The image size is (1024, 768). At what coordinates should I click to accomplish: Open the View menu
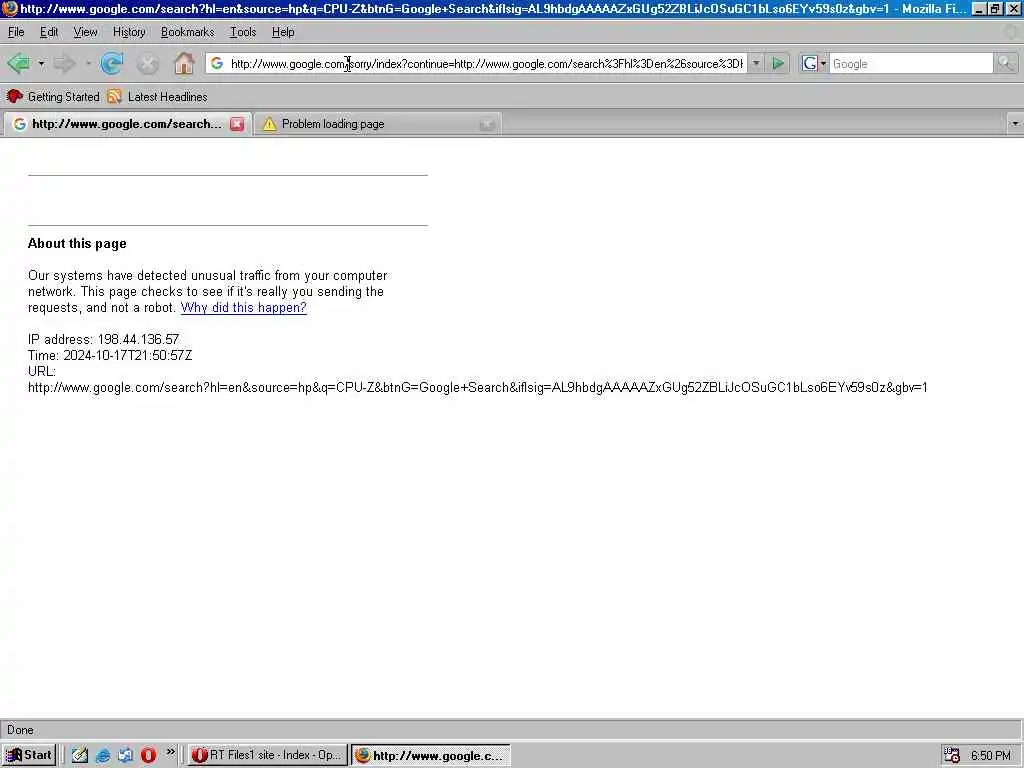click(x=85, y=32)
